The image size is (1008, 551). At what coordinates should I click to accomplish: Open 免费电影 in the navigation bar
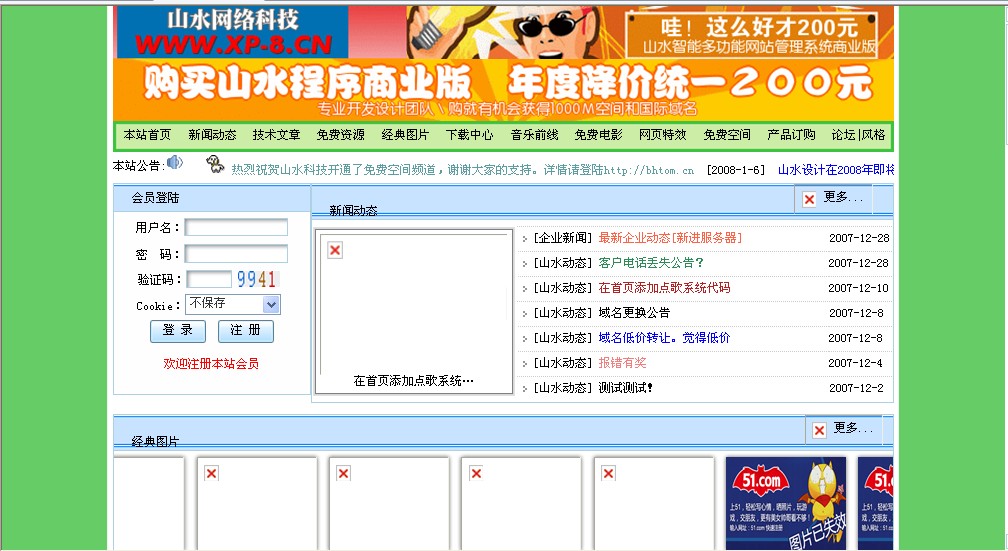click(x=598, y=134)
